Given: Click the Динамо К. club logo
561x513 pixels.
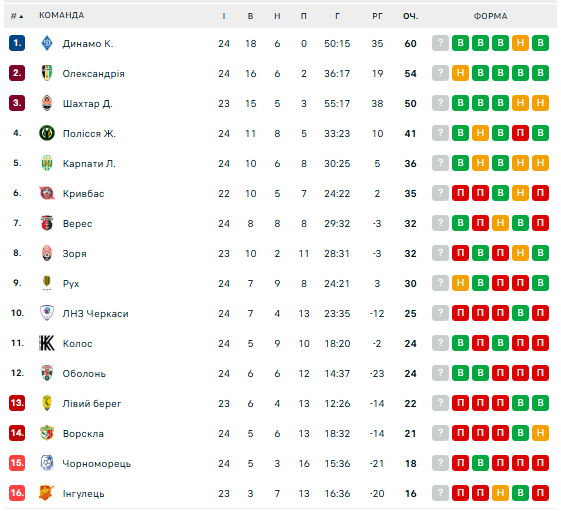Looking at the screenshot, I should coord(47,43).
